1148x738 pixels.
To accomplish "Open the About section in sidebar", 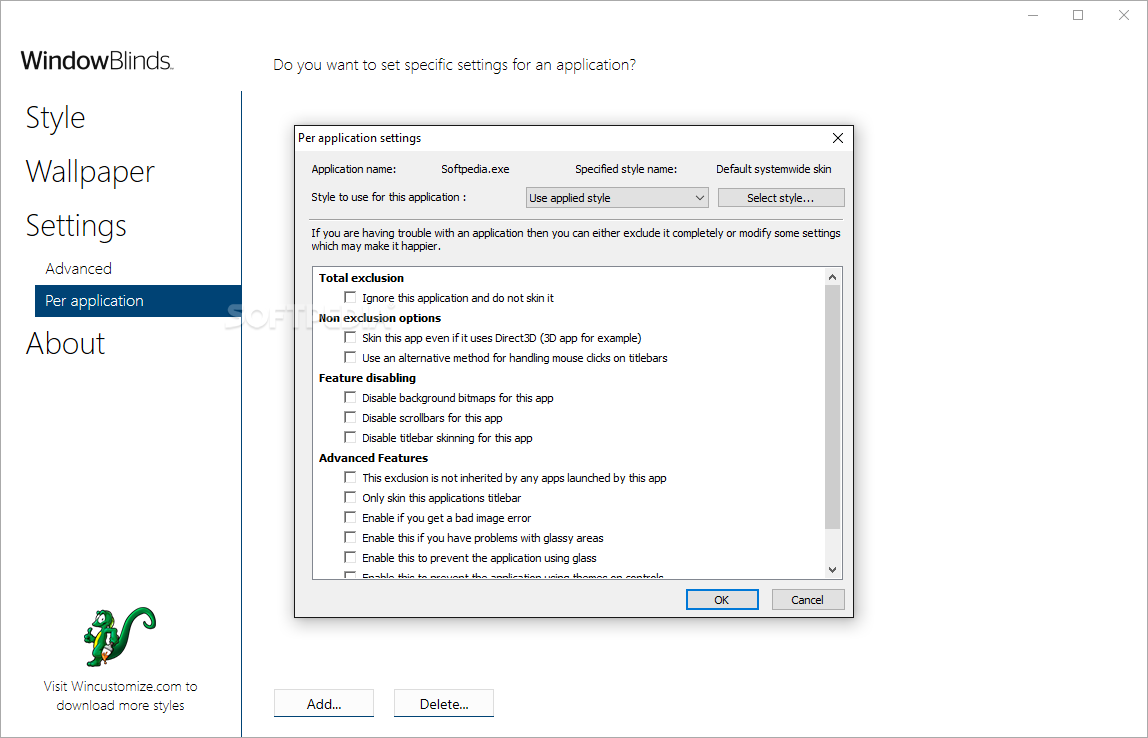I will click(x=65, y=343).
